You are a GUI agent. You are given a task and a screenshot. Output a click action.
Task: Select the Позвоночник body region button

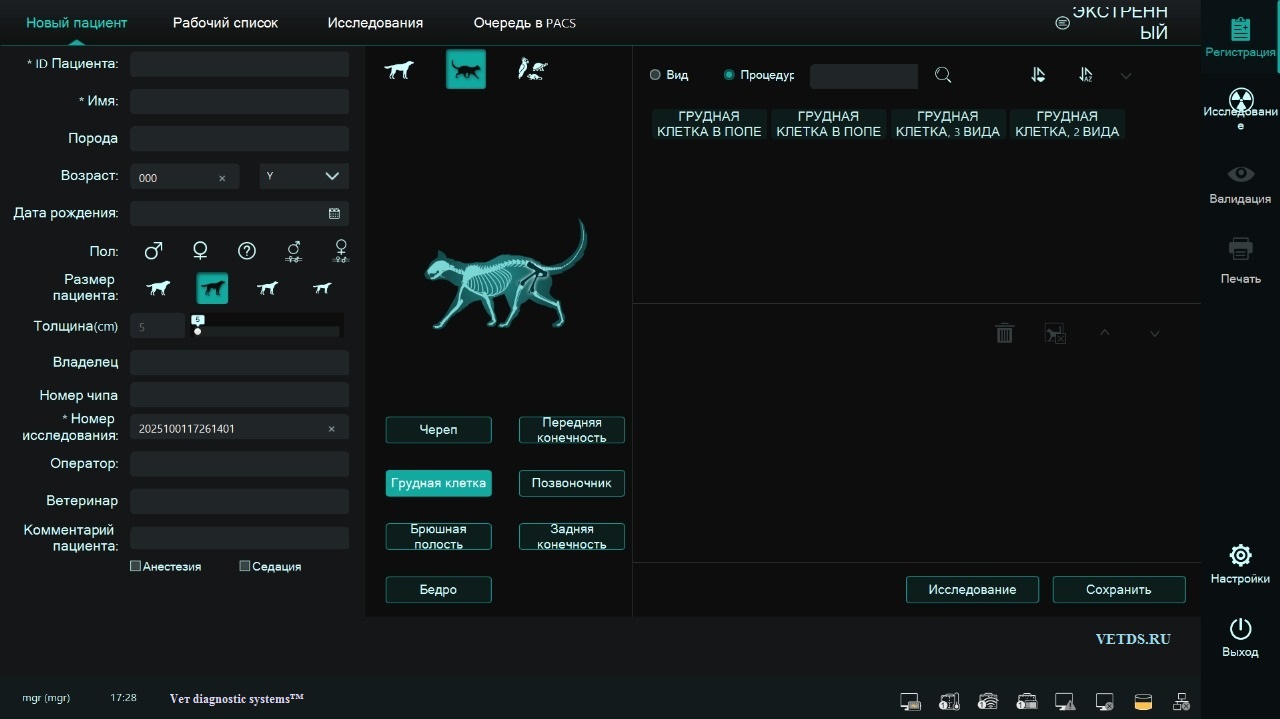[571, 483]
